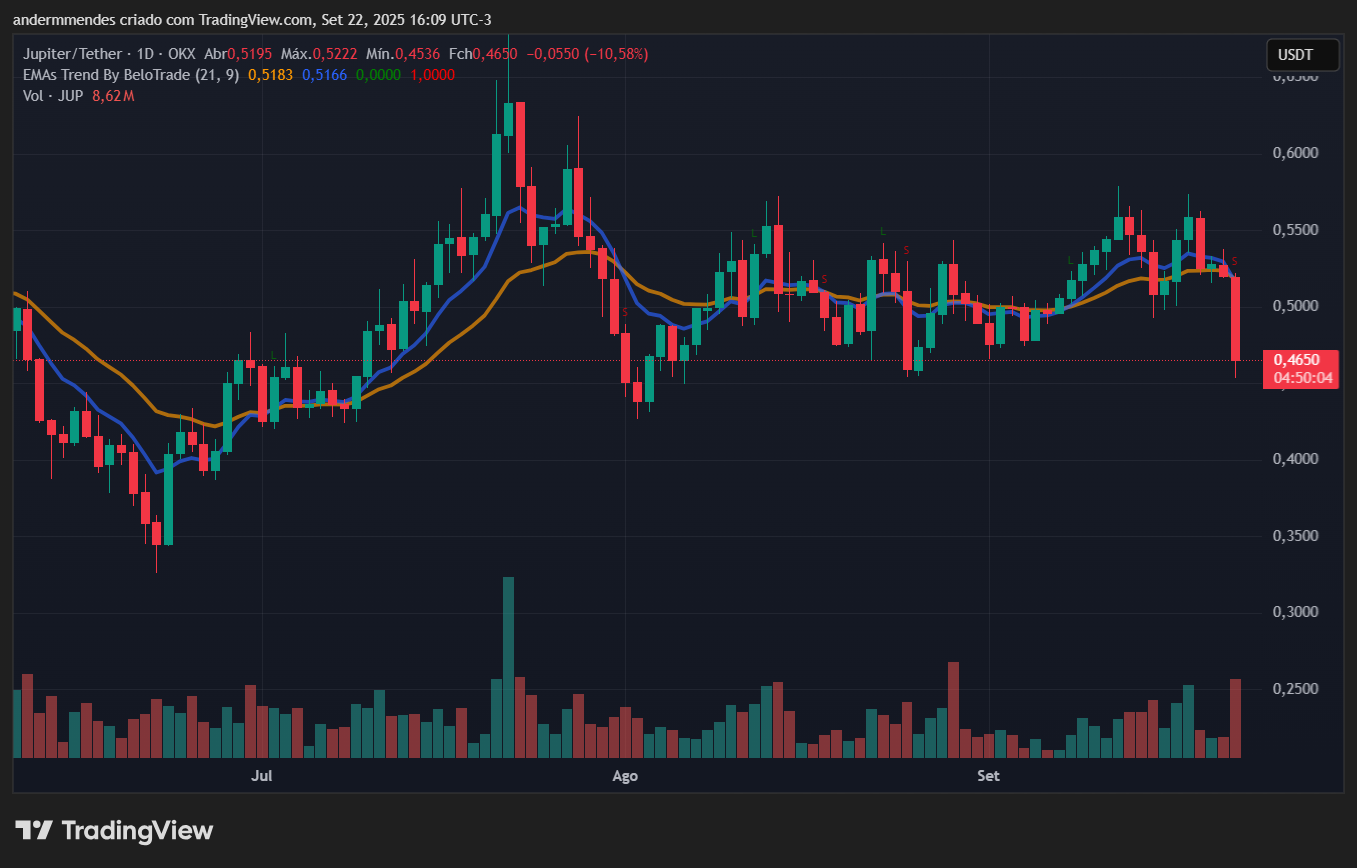The image size is (1357, 868).
Task: Click the current price label 0,4650
Action: click(x=1300, y=360)
